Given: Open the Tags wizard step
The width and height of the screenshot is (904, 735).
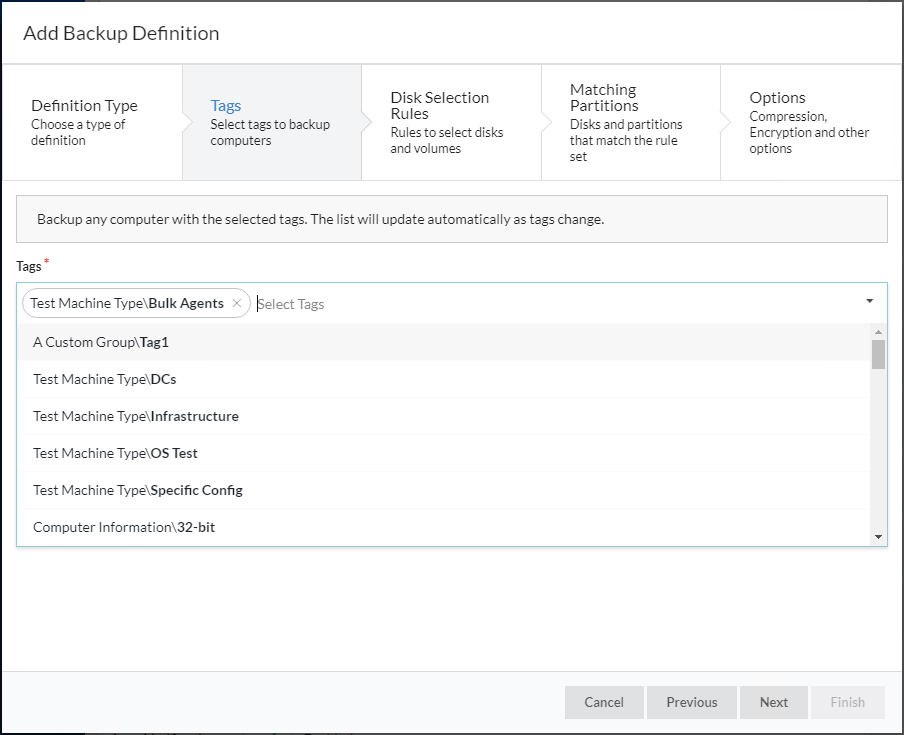Looking at the screenshot, I should coord(271,122).
